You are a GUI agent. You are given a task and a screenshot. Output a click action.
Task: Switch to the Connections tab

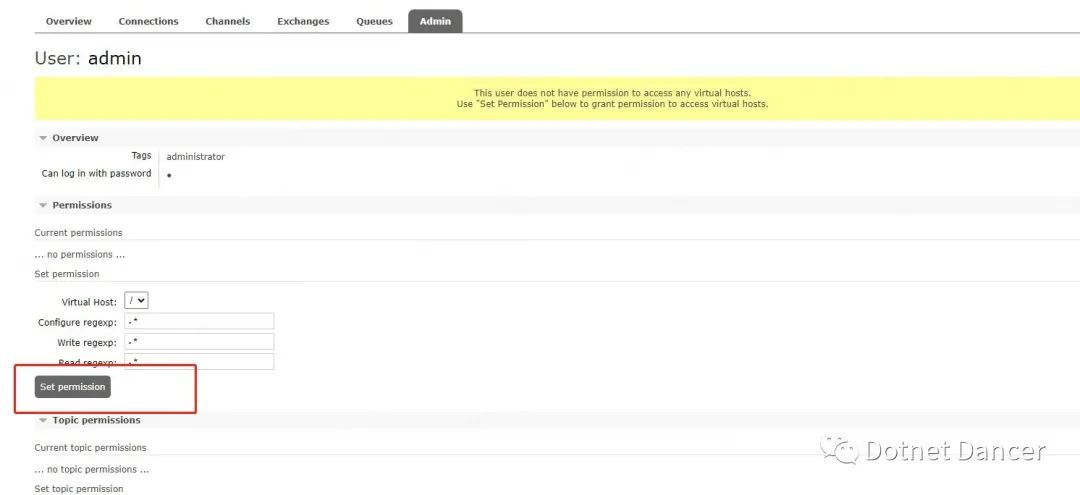(x=148, y=21)
